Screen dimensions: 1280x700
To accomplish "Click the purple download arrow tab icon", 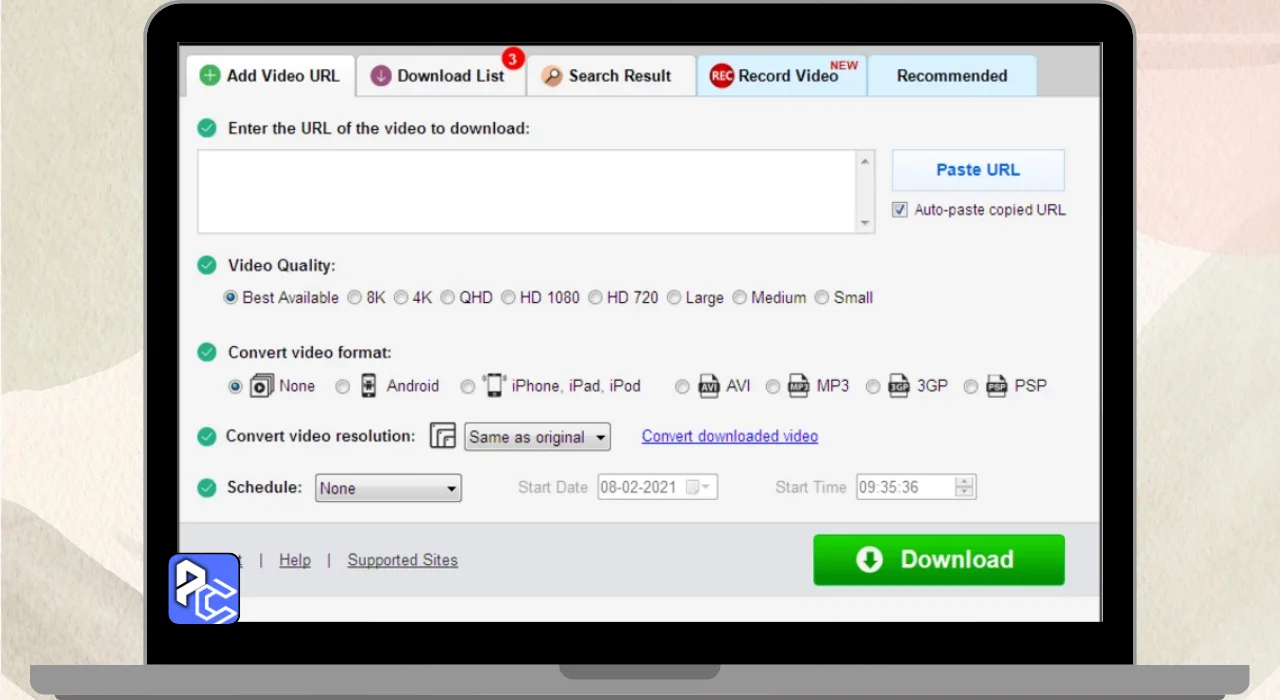I will [x=381, y=76].
